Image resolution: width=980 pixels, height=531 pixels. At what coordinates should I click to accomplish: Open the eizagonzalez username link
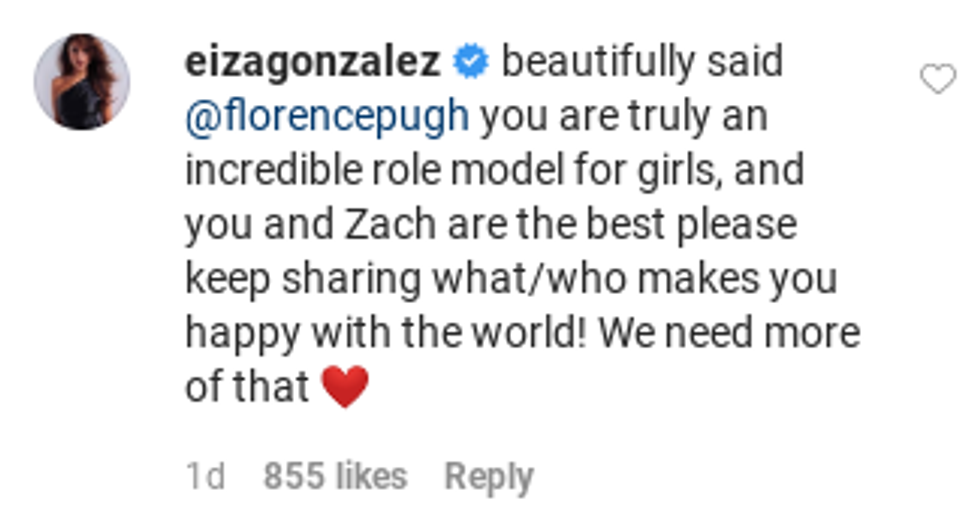click(x=312, y=63)
